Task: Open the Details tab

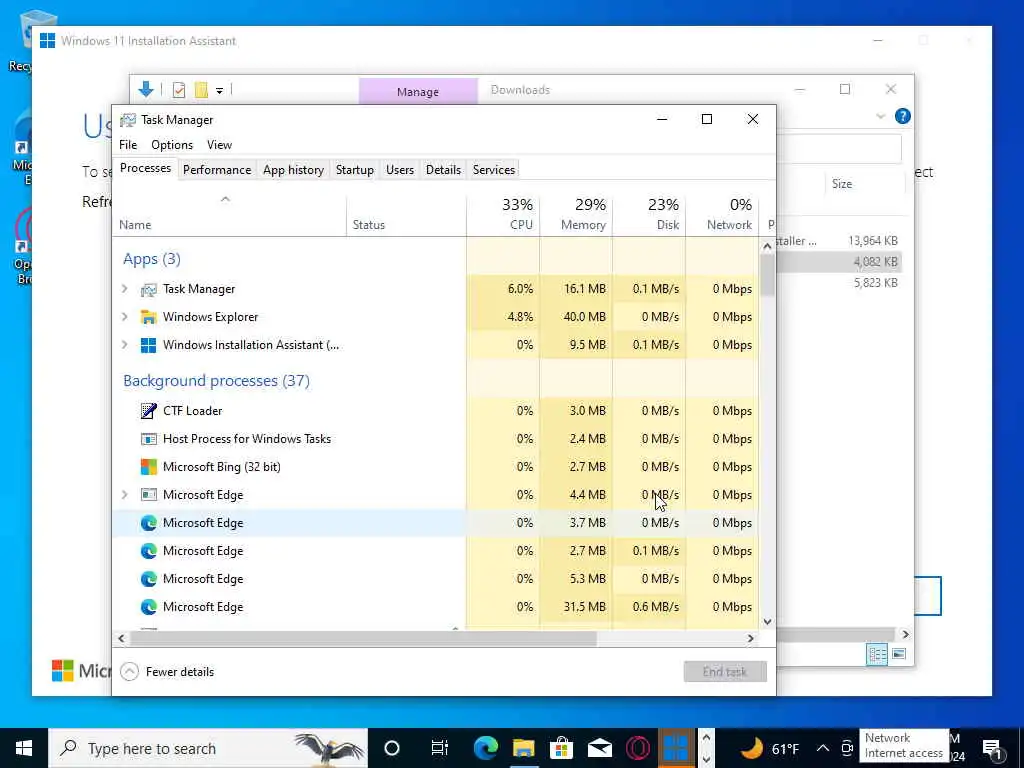Action: click(443, 169)
